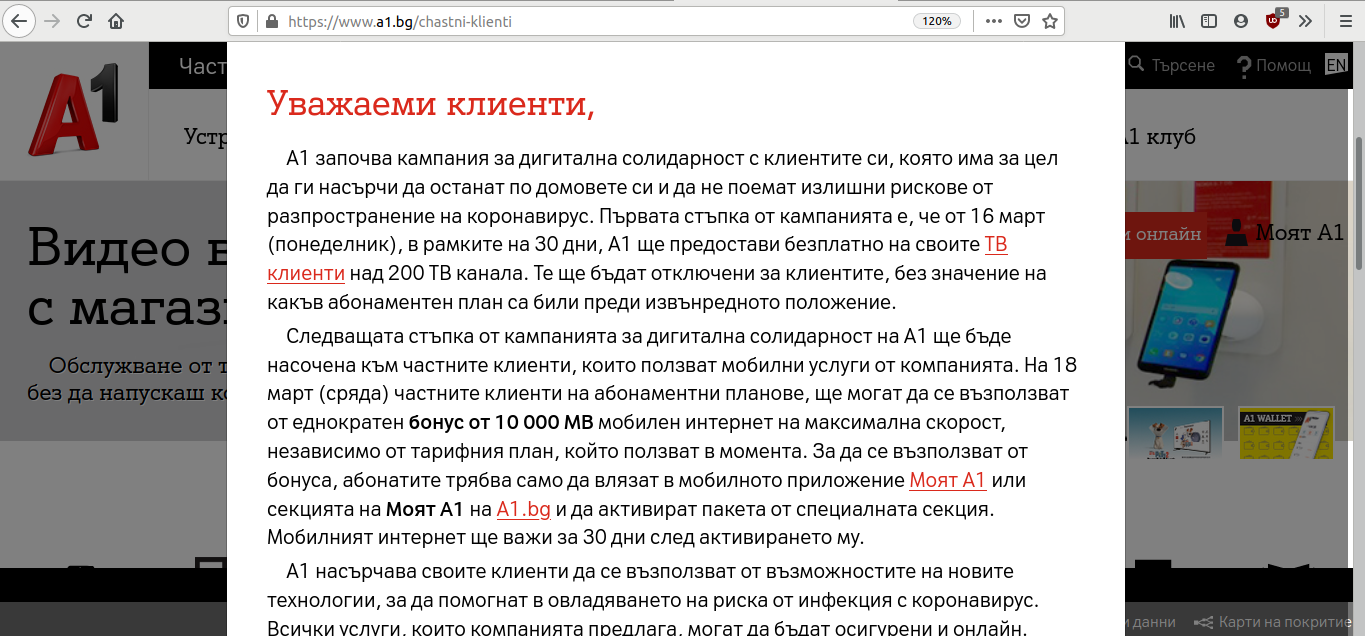Open Помощ help page
Viewport: 1365px width, 636px height.
(1274, 66)
